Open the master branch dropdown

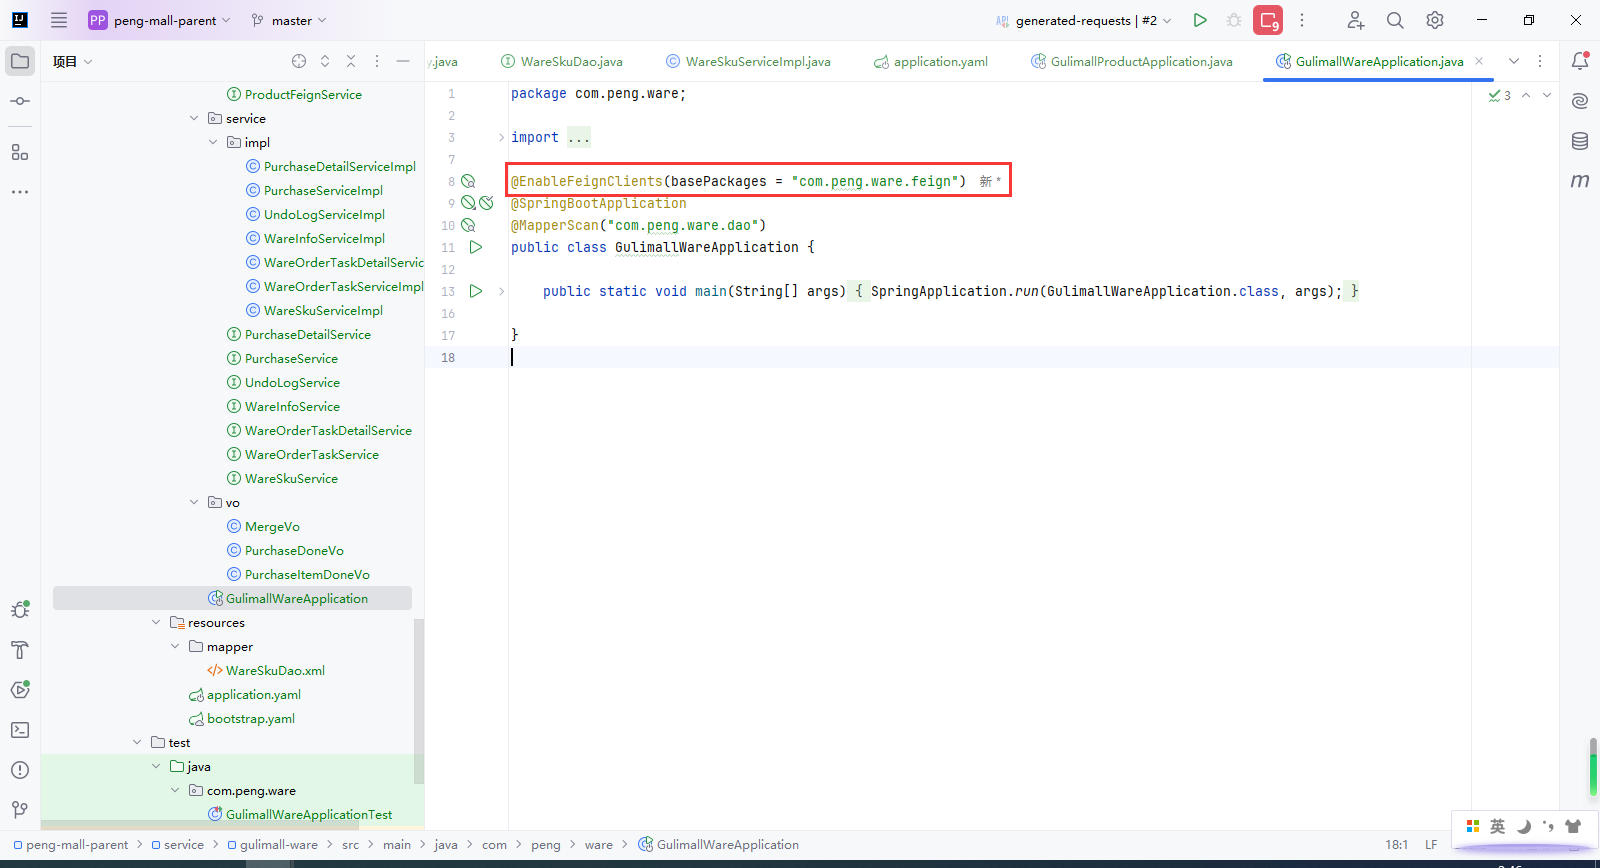point(289,20)
